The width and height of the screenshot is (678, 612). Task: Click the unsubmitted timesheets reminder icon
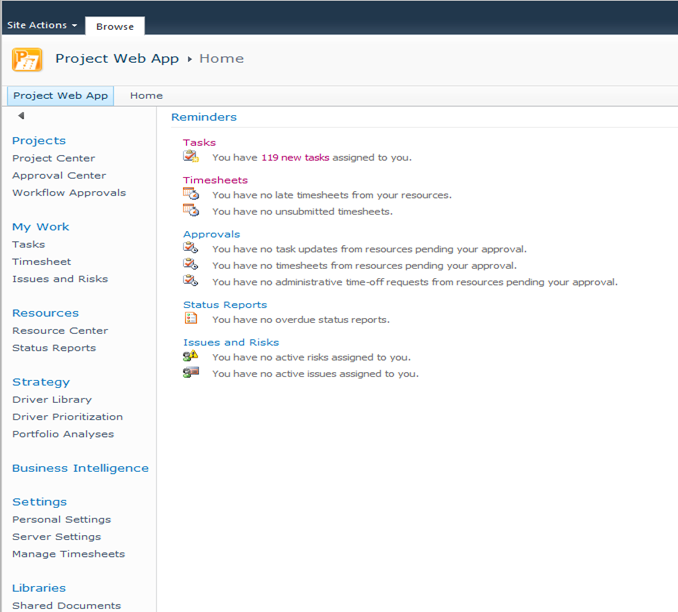[x=190, y=211]
